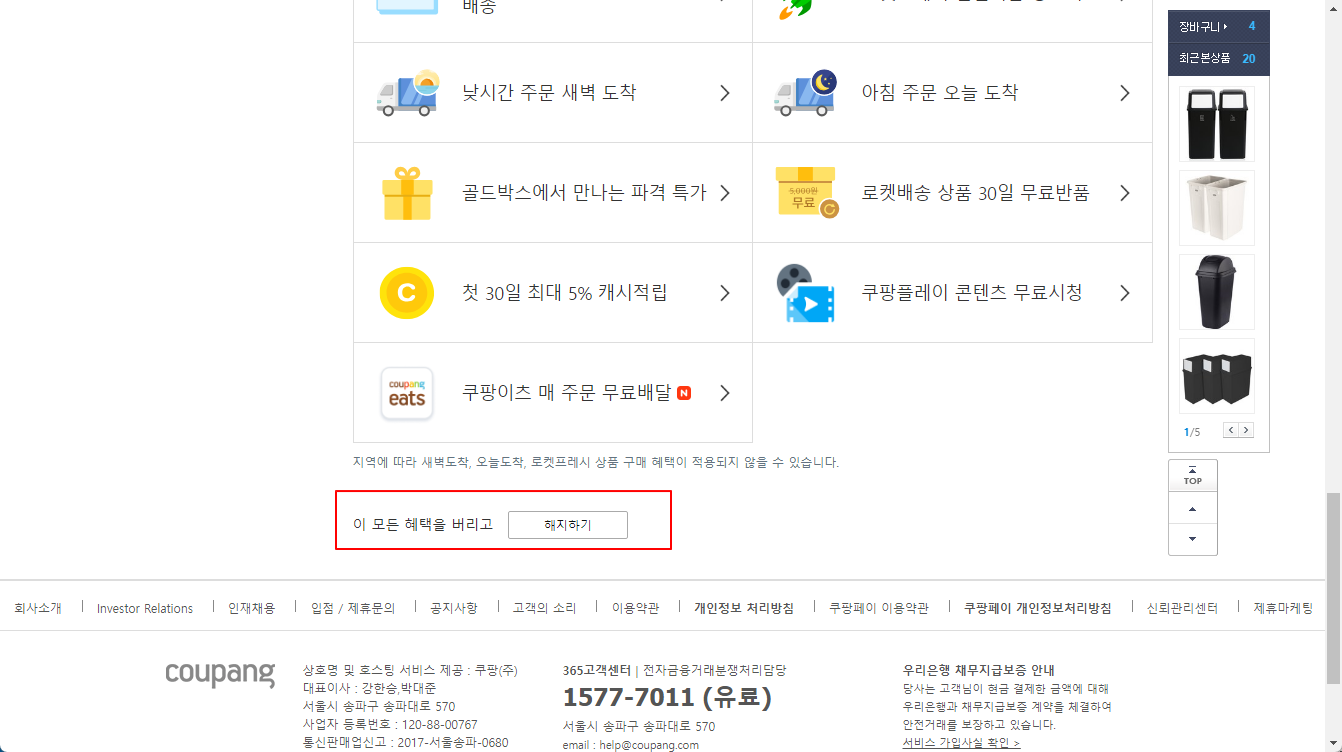Expand 쿠팡이츠 매 주문 무료배달 chevron
Image resolution: width=1342 pixels, height=752 pixels.
point(725,393)
